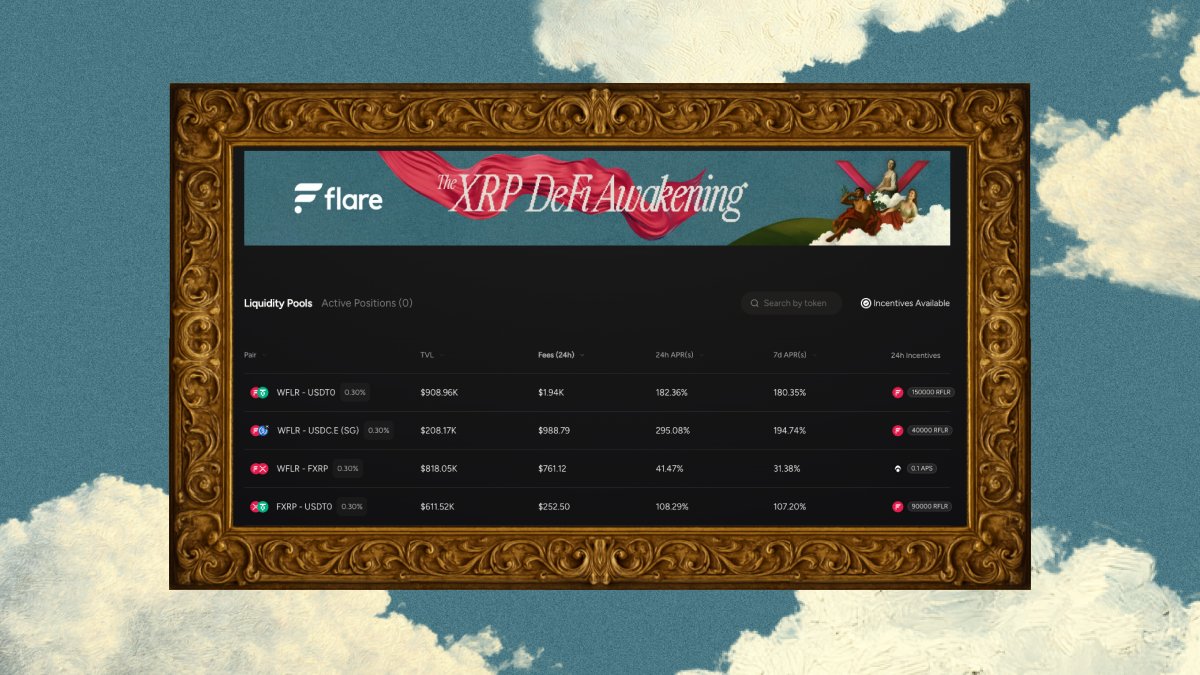Click the $252.50 fees value

click(554, 507)
